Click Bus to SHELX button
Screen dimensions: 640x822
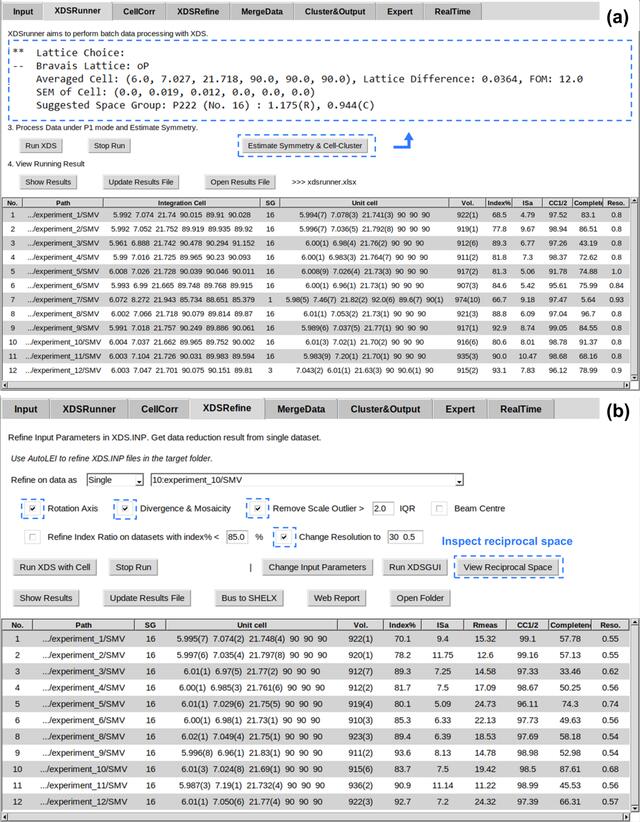click(249, 598)
